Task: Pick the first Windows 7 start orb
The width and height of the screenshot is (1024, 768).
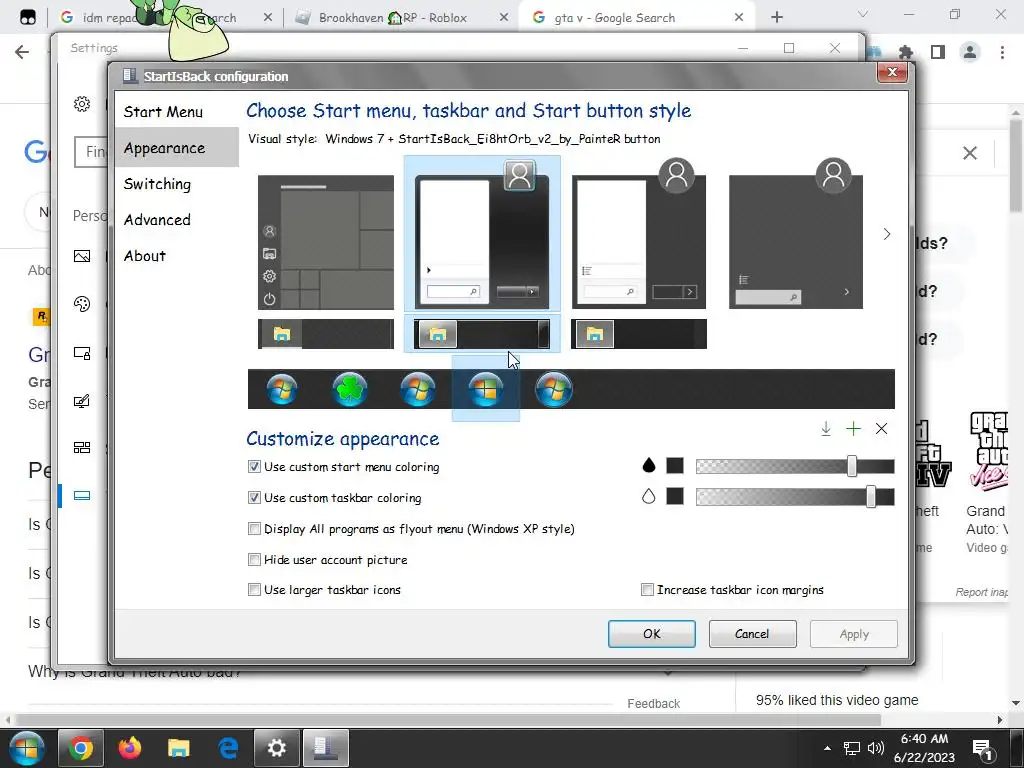Action: tap(282, 389)
